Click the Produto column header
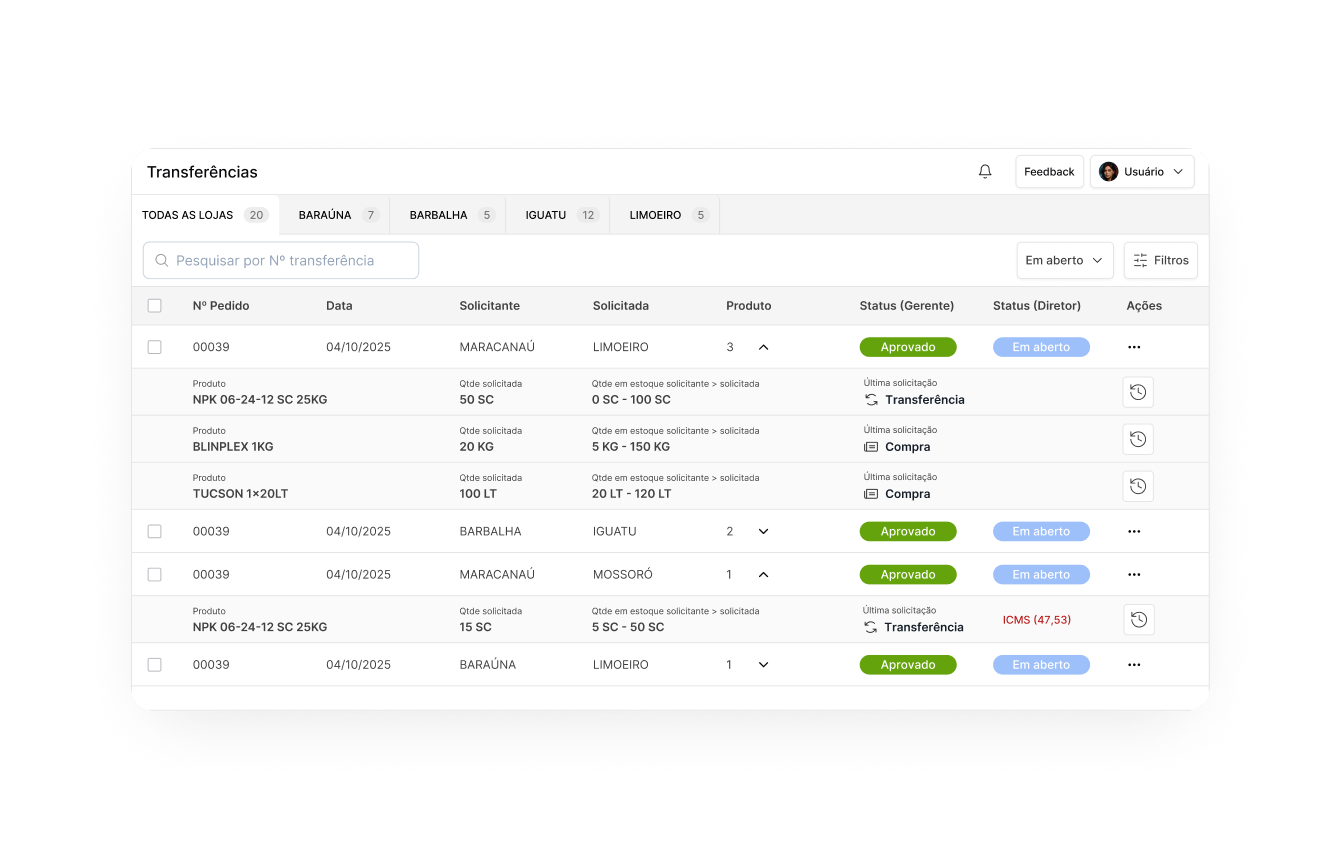 click(x=749, y=306)
